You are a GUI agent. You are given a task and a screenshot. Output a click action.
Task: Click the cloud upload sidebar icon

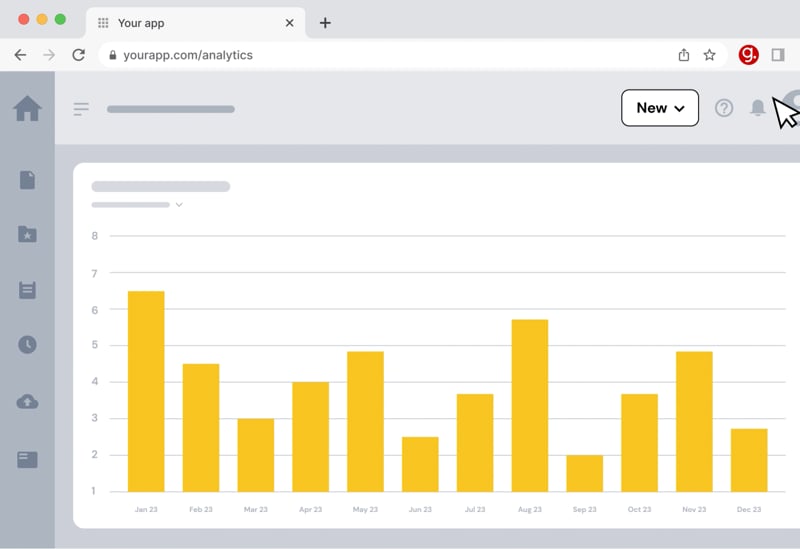[27, 401]
